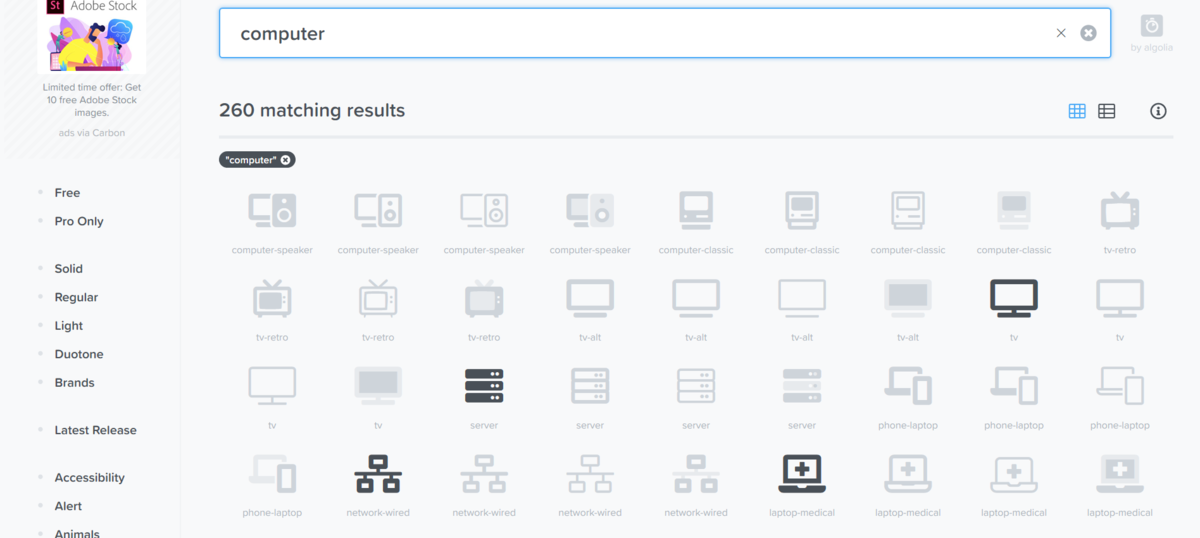Screen dimensions: 1200x538
Task: Open the "ads via Carbon" link
Action: [92, 133]
